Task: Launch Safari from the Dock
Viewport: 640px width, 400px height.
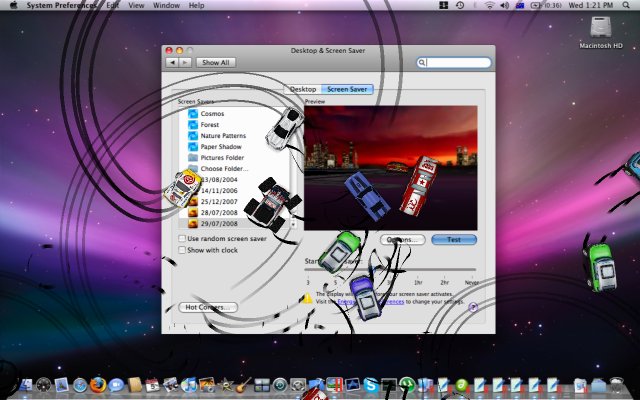Action: pyautogui.click(x=80, y=384)
